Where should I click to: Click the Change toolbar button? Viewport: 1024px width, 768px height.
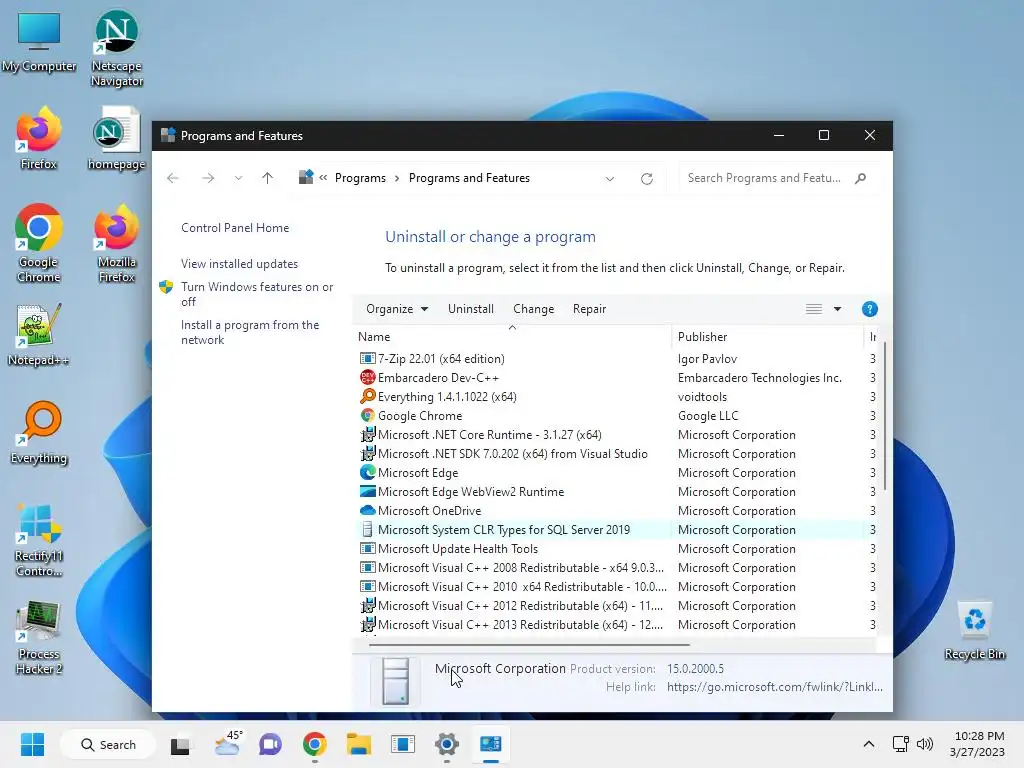[534, 309]
